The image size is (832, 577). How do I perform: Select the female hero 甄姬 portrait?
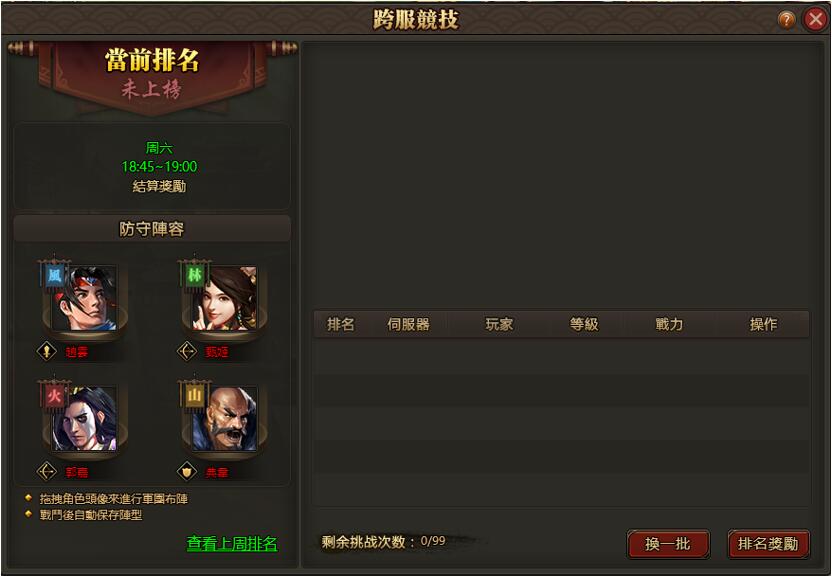pos(225,299)
